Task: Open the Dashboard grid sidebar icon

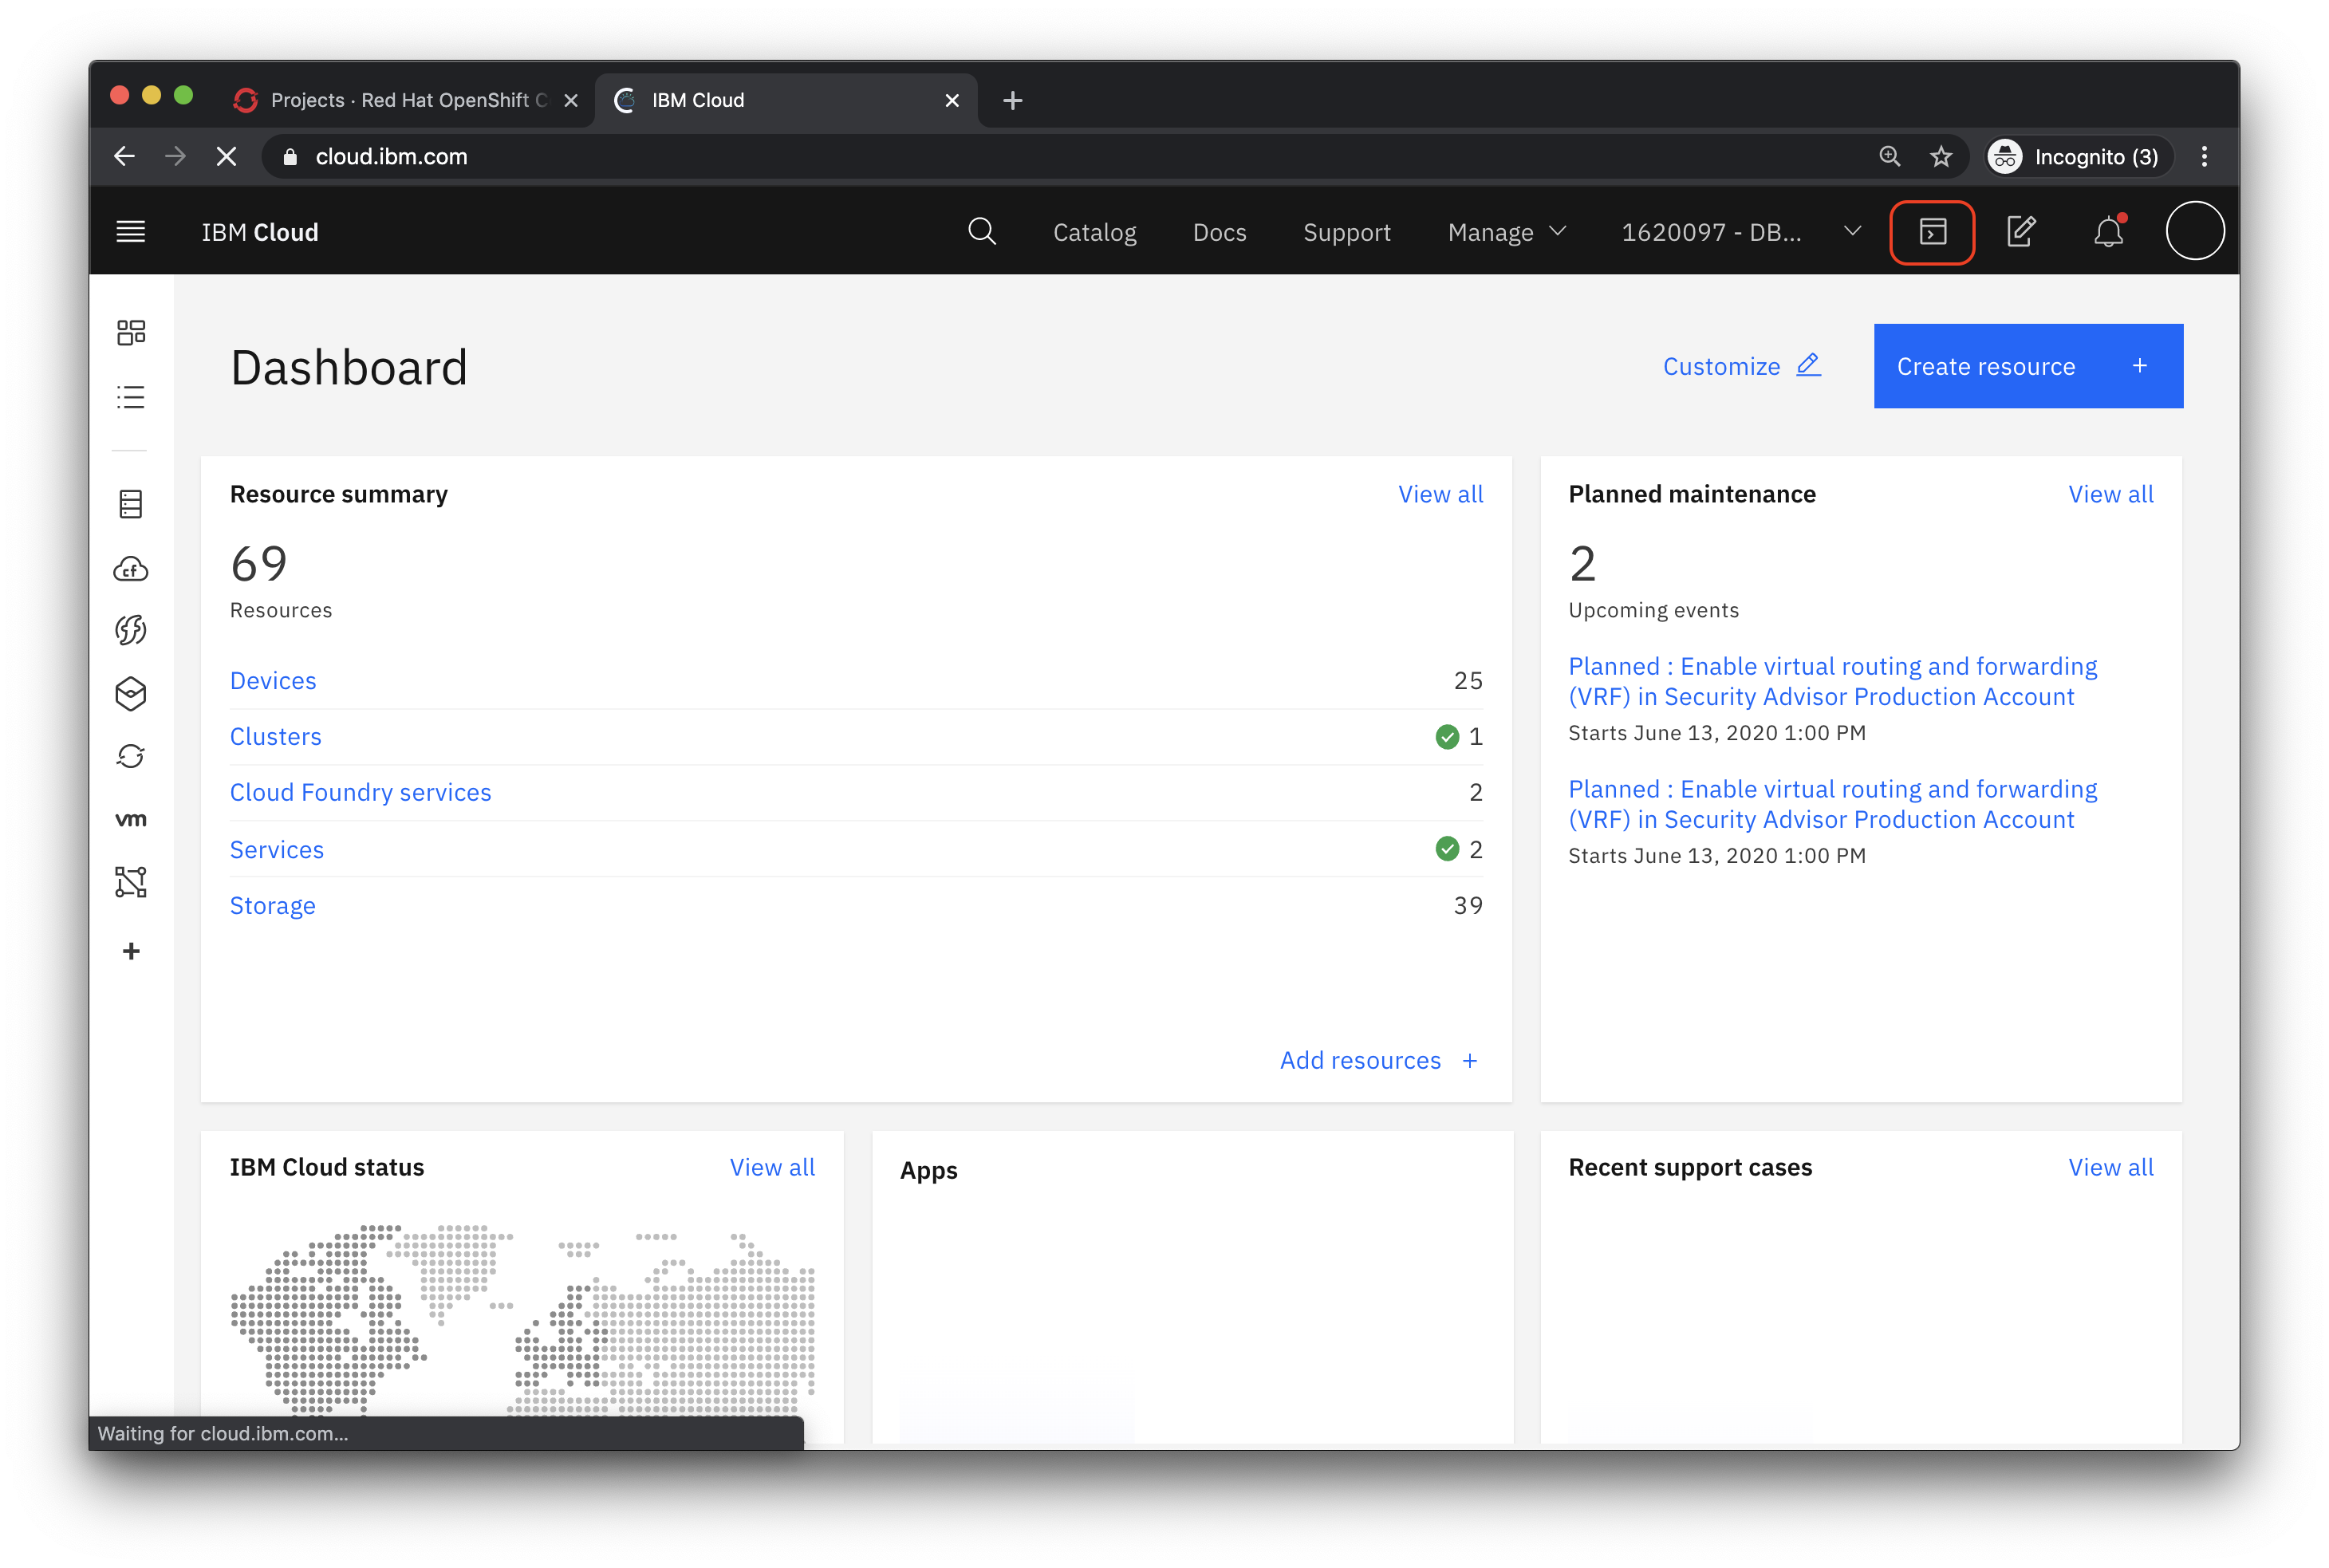Action: 131,332
